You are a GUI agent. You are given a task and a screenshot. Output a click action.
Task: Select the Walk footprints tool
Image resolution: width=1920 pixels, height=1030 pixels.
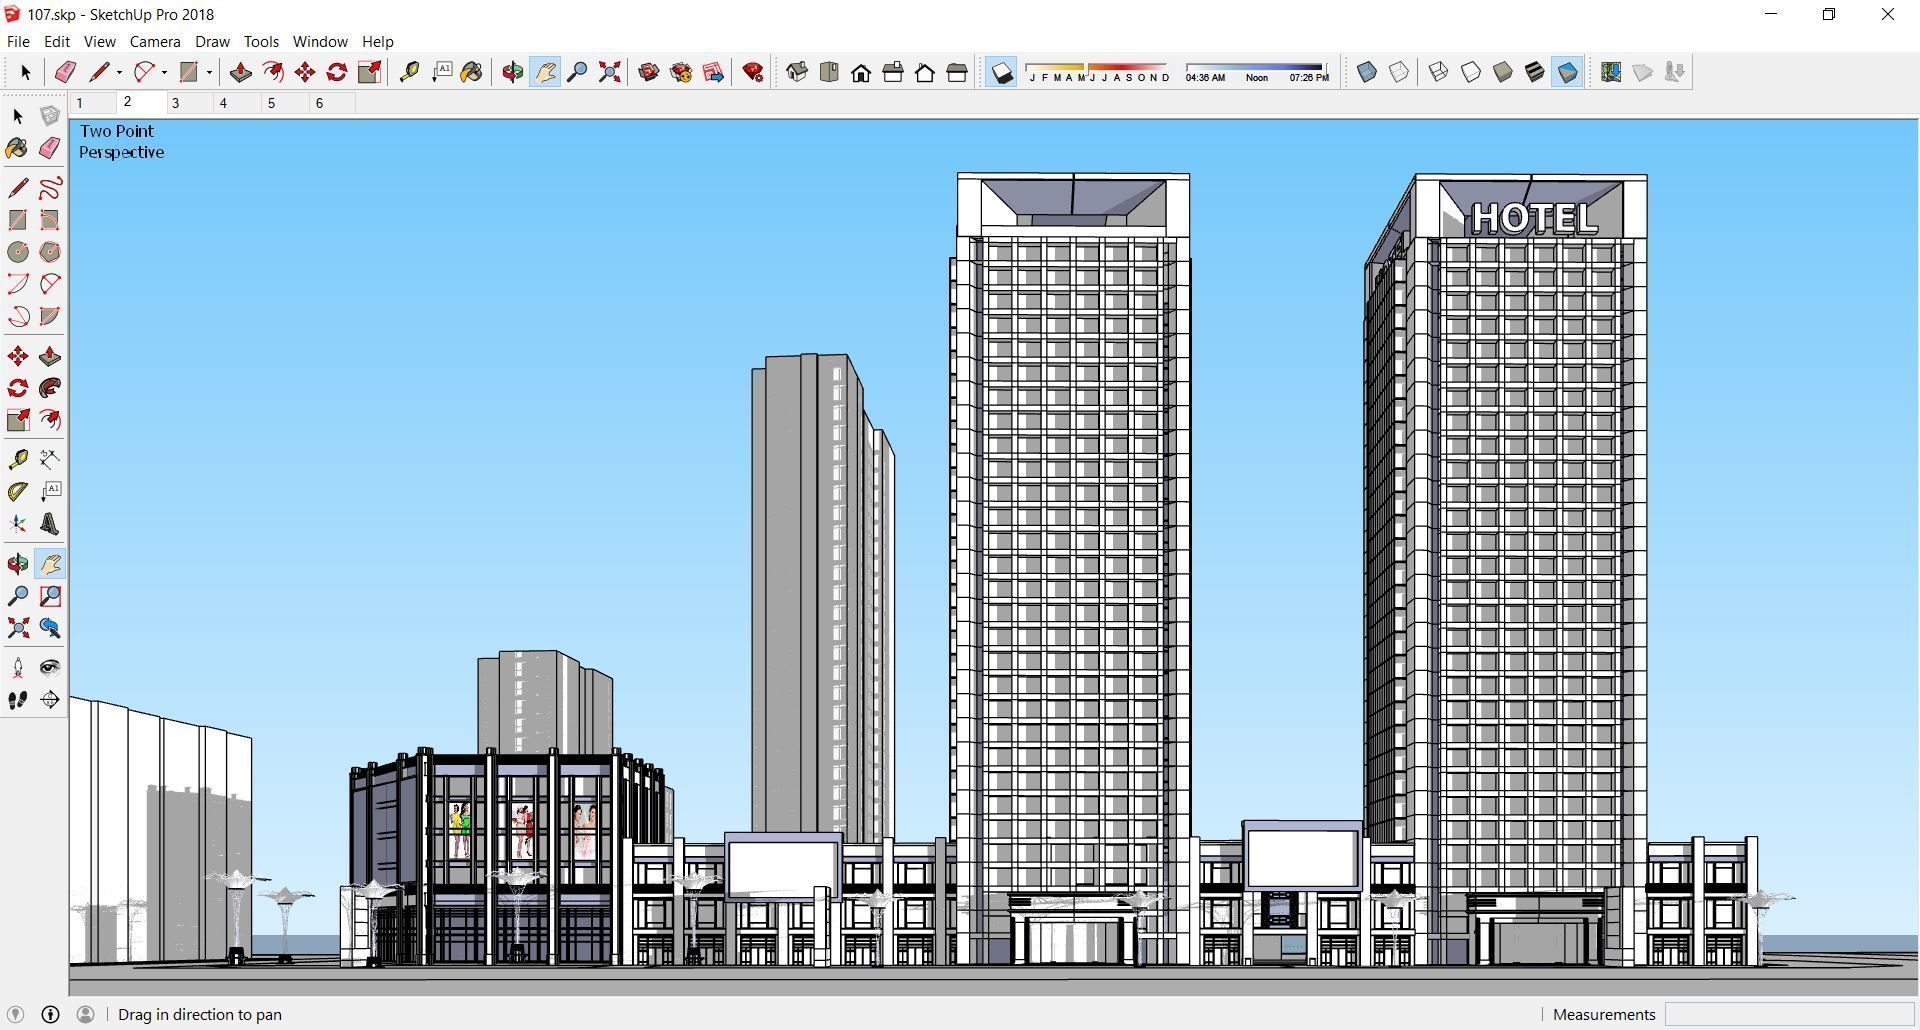[18, 700]
